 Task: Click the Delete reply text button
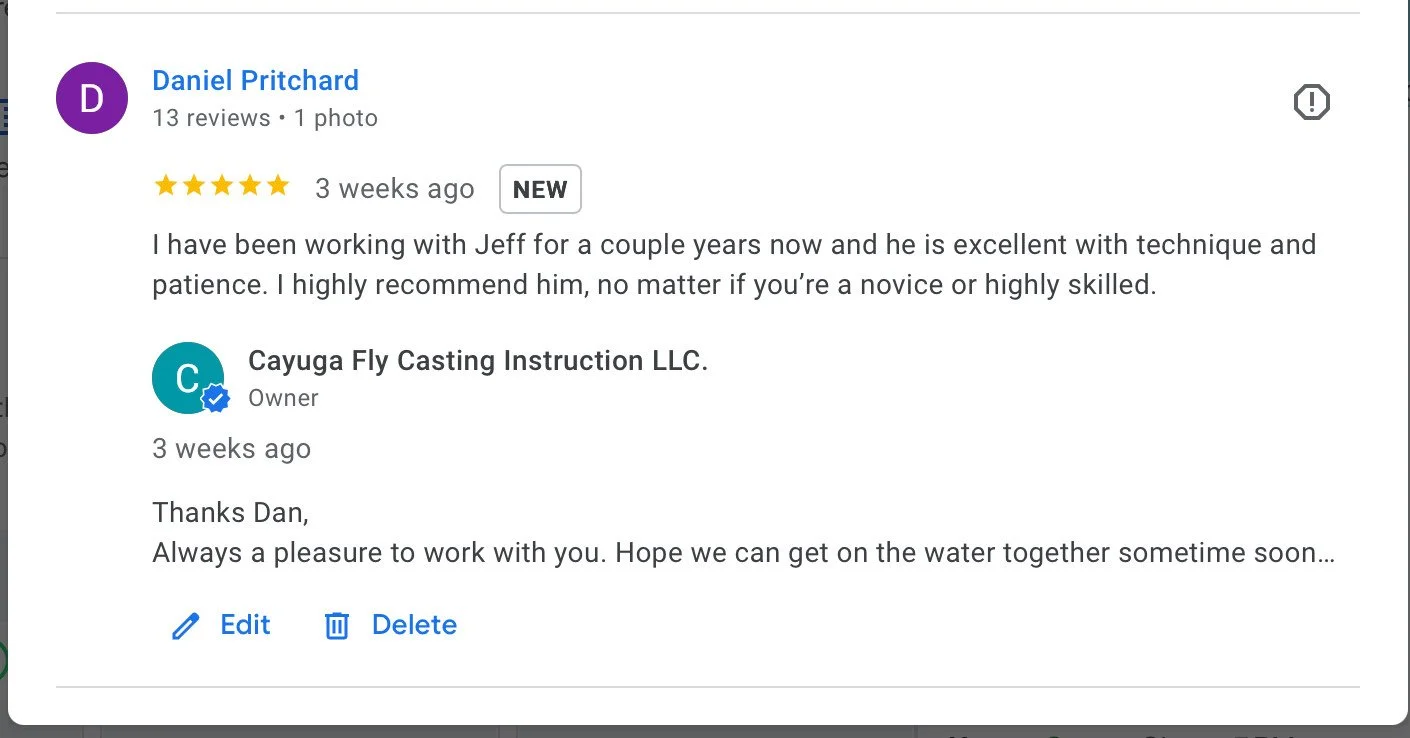tap(414, 625)
